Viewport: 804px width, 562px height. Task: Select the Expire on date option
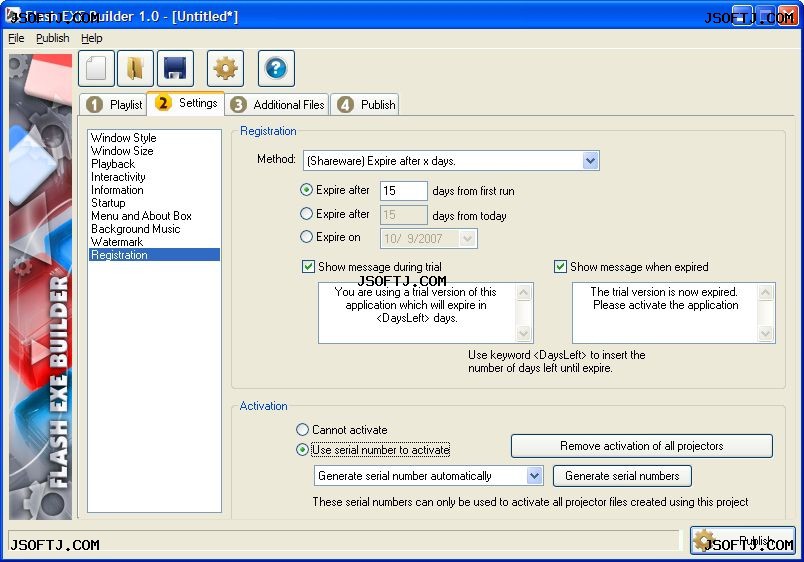coord(306,237)
